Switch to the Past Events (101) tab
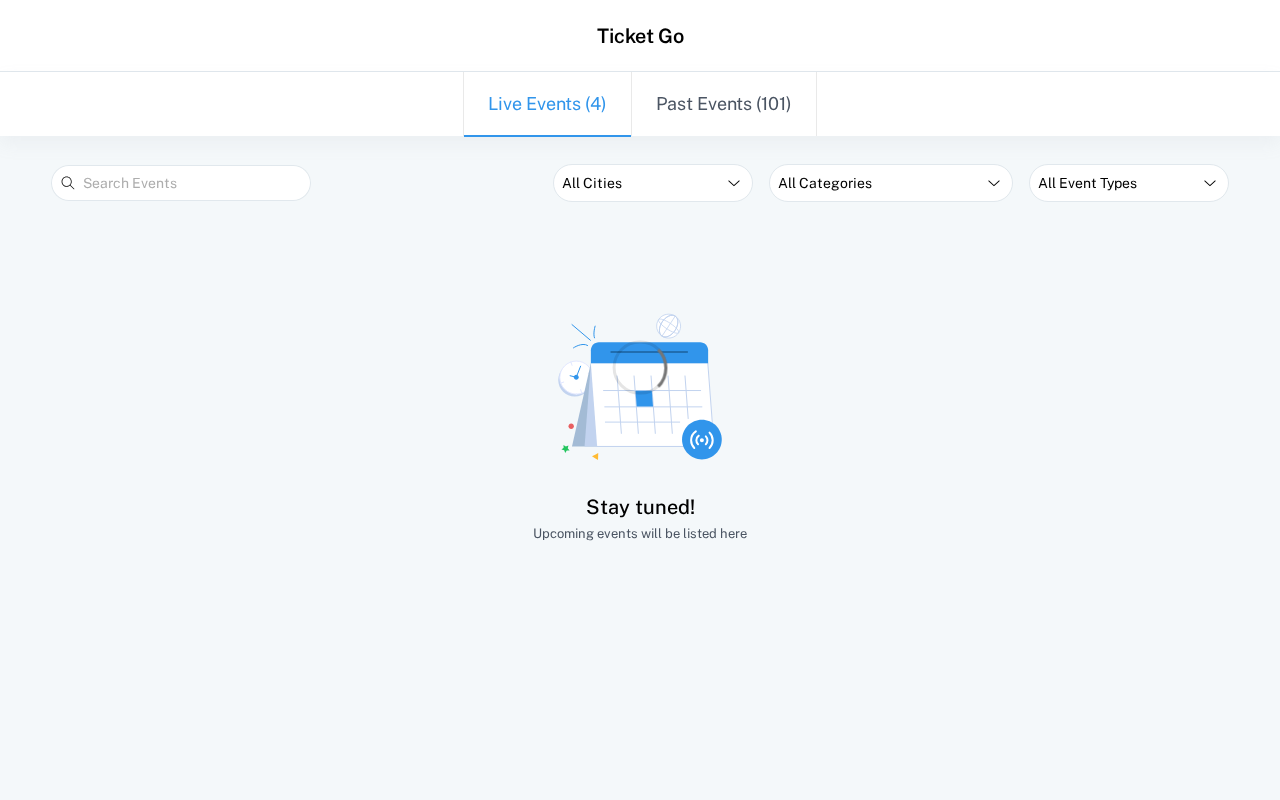This screenshot has height=800, width=1280. [724, 104]
